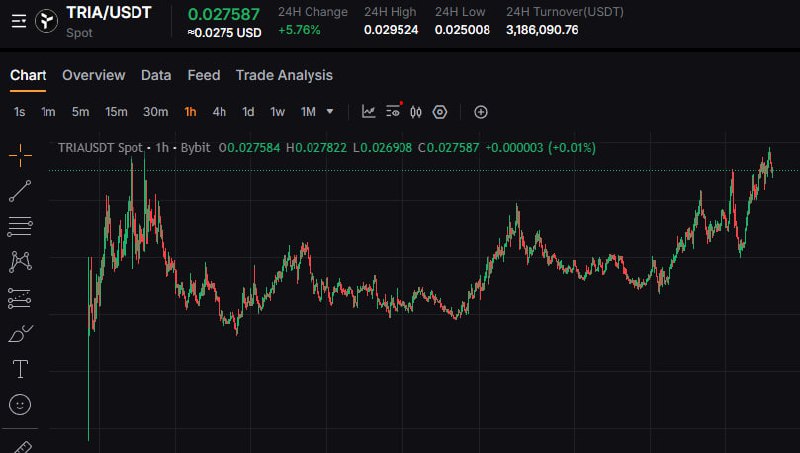Select the 30m timeframe
The image size is (800, 453).
click(x=155, y=112)
